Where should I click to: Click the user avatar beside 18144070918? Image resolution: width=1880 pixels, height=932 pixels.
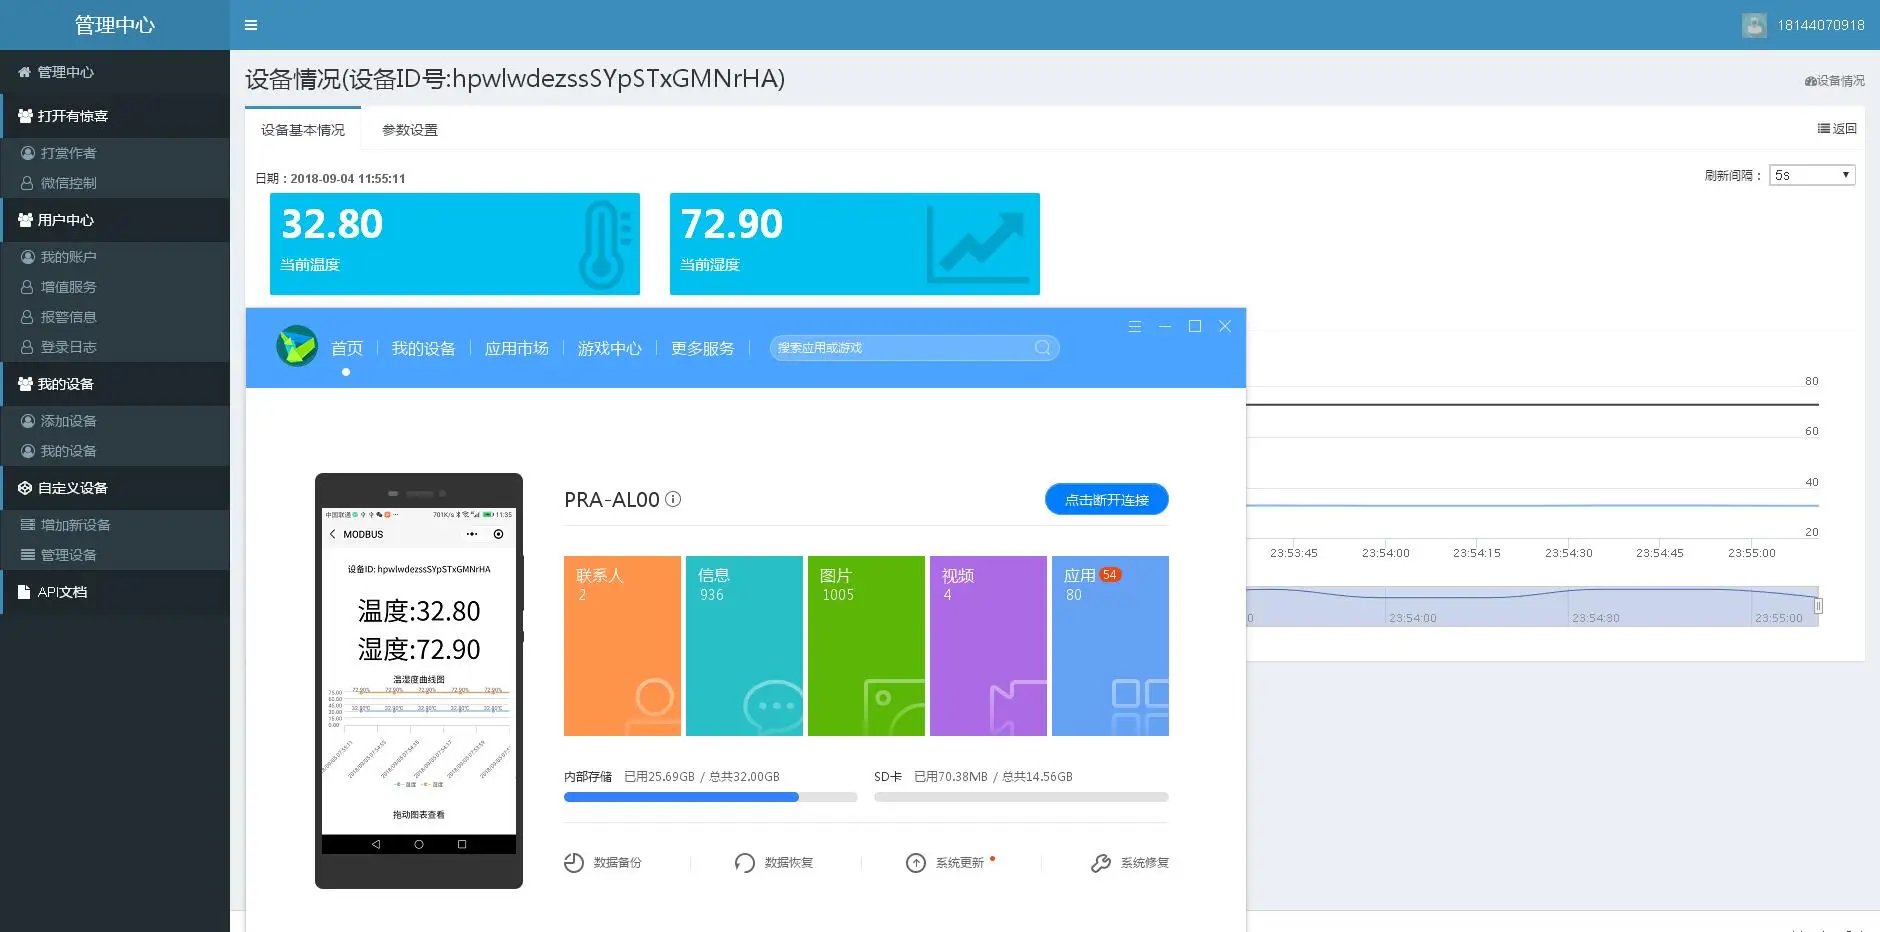tap(1754, 25)
